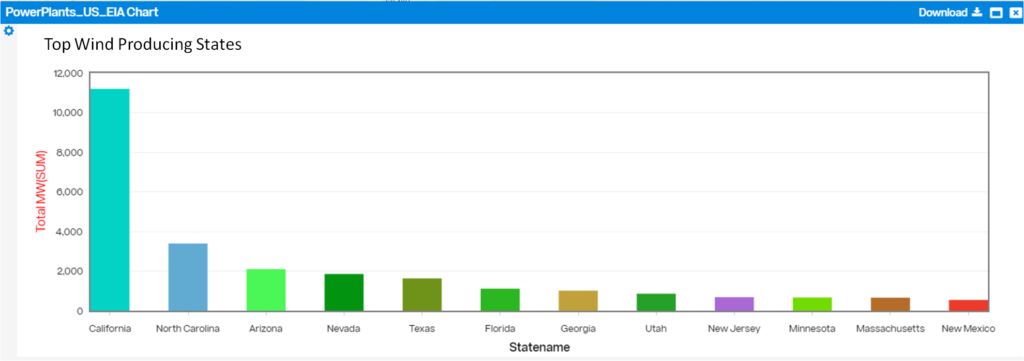The image size is (1024, 361).
Task: Click the 'Statename' x-axis title
Action: (539, 347)
